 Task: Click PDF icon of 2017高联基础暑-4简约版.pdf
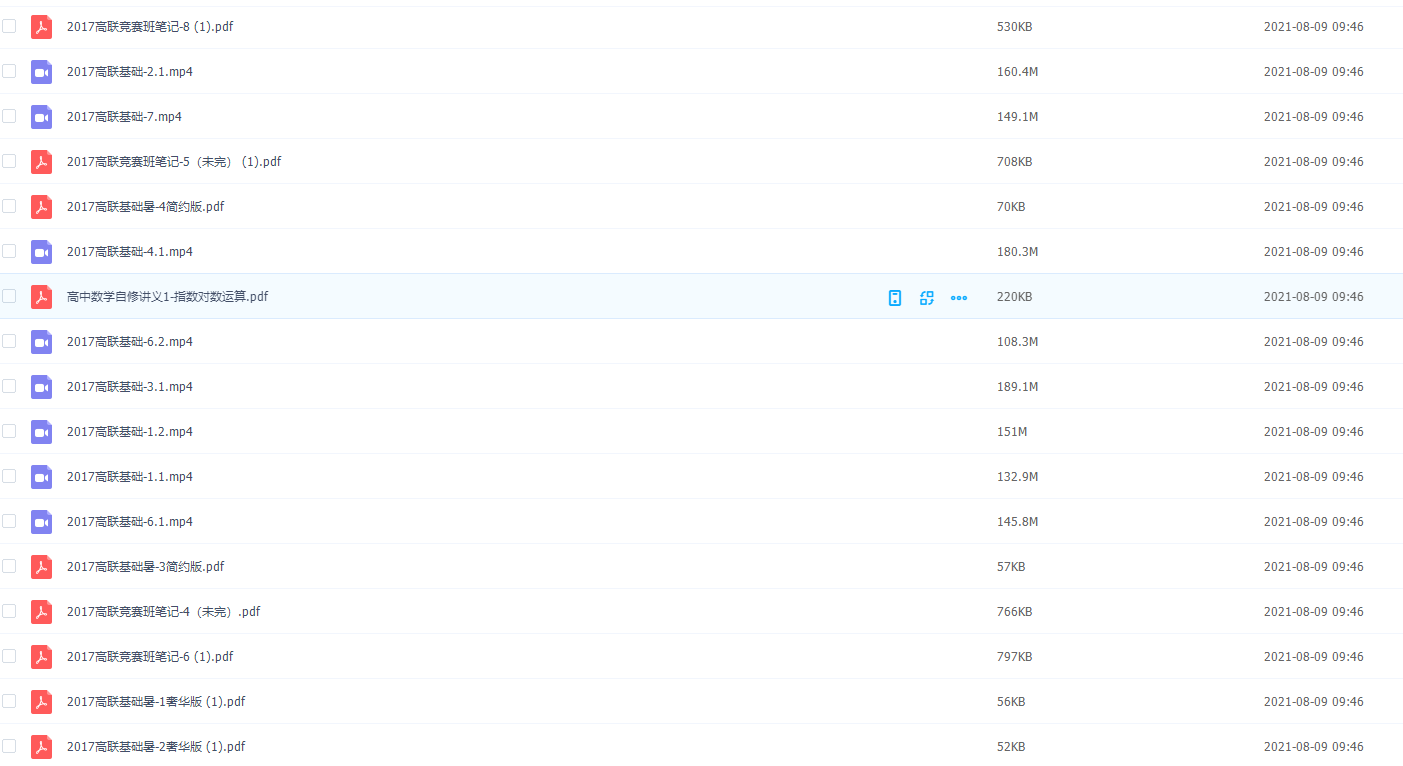41,207
